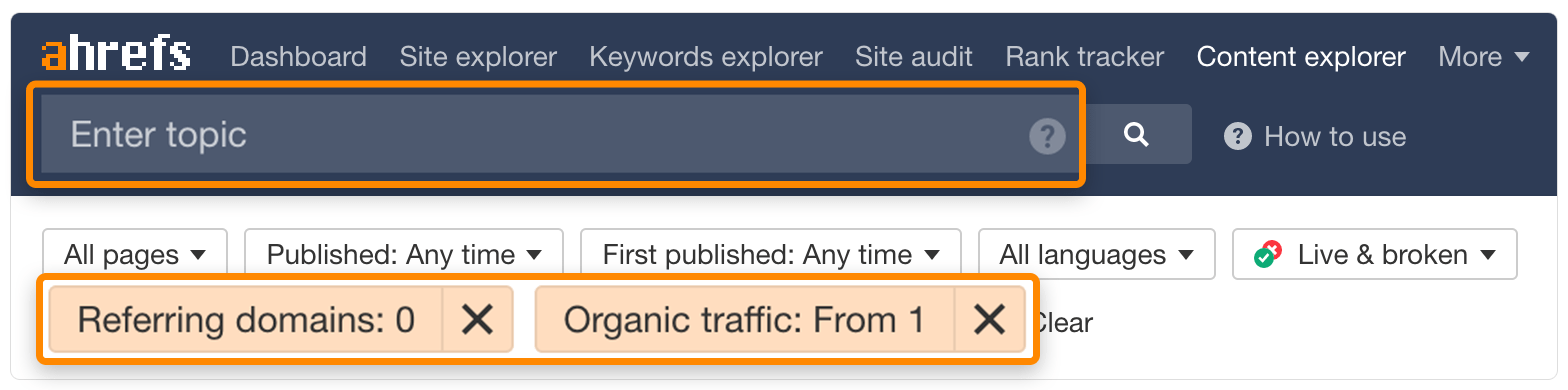Viewport: 1568px width, 390px height.
Task: Edit the Referring domains: 0 filter
Action: 246,320
